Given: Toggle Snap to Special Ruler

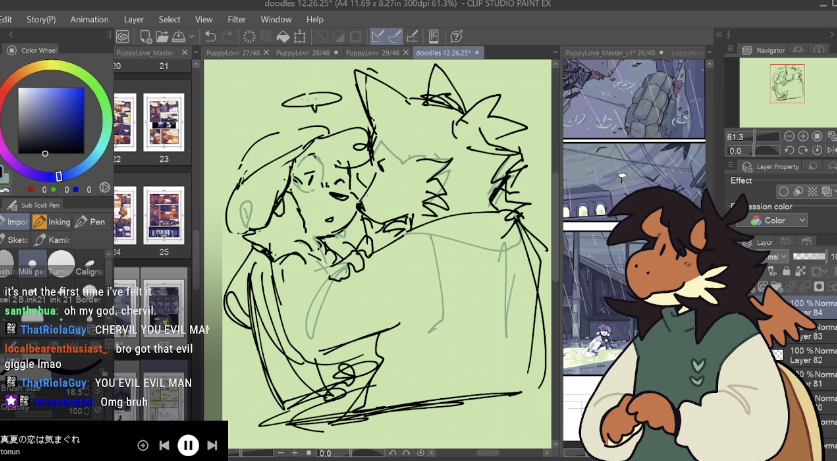Looking at the screenshot, I should (x=394, y=36).
